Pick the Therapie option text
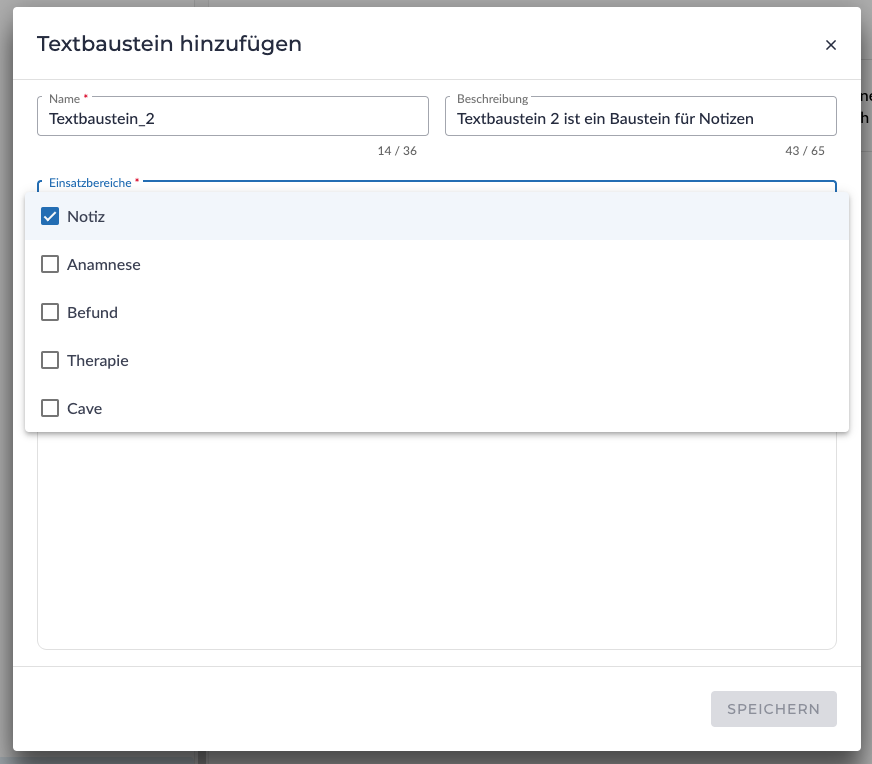872x764 pixels. click(98, 361)
